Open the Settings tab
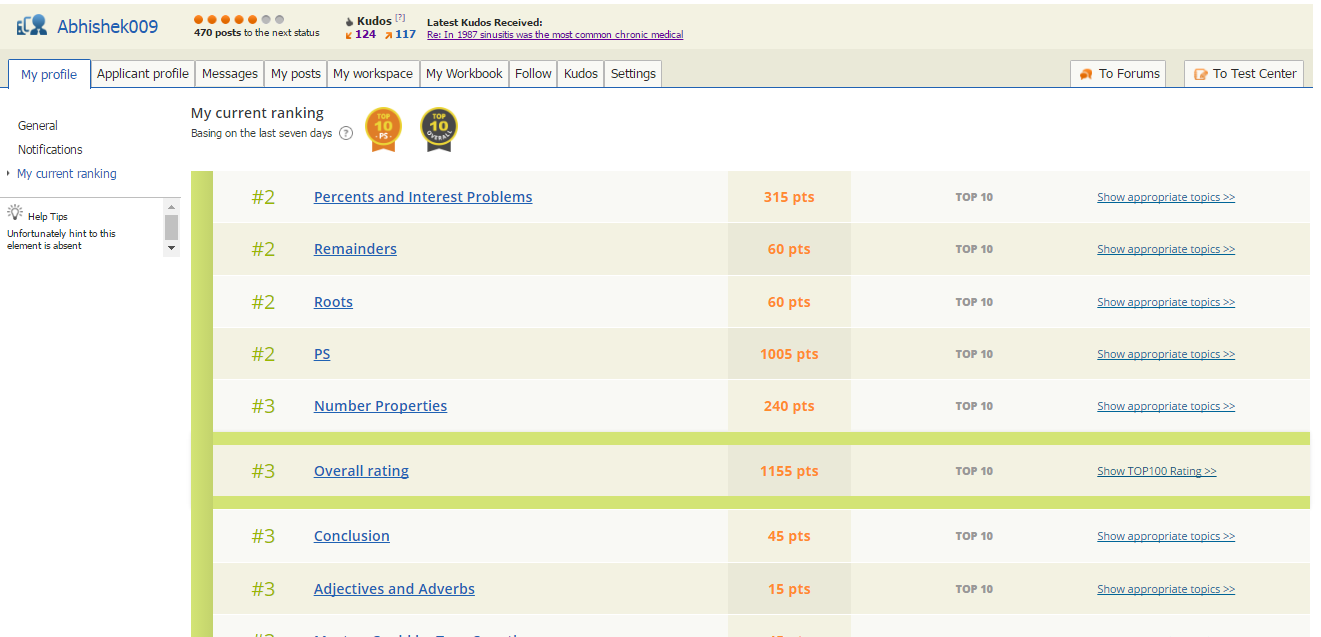This screenshot has width=1321, height=637. (x=633, y=74)
